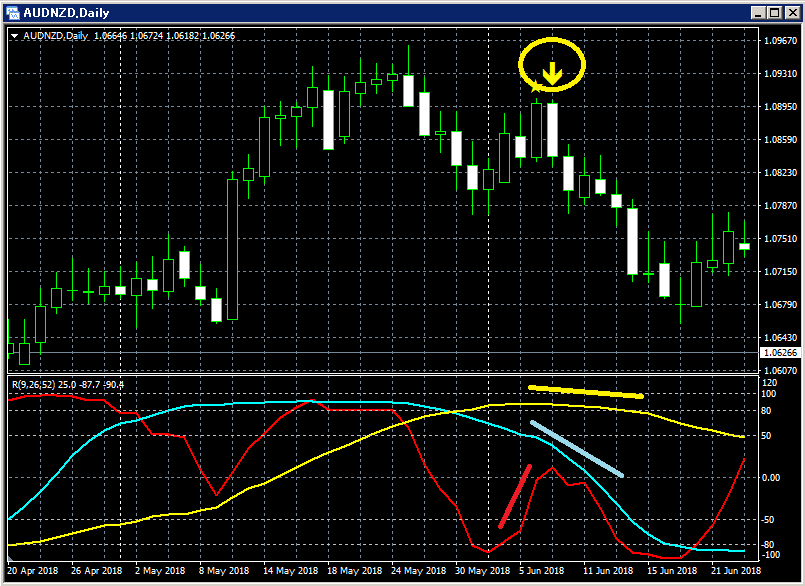The width and height of the screenshot is (805, 586).
Task: Maximize the AUDNZD chart window
Action: pyautogui.click(x=775, y=13)
